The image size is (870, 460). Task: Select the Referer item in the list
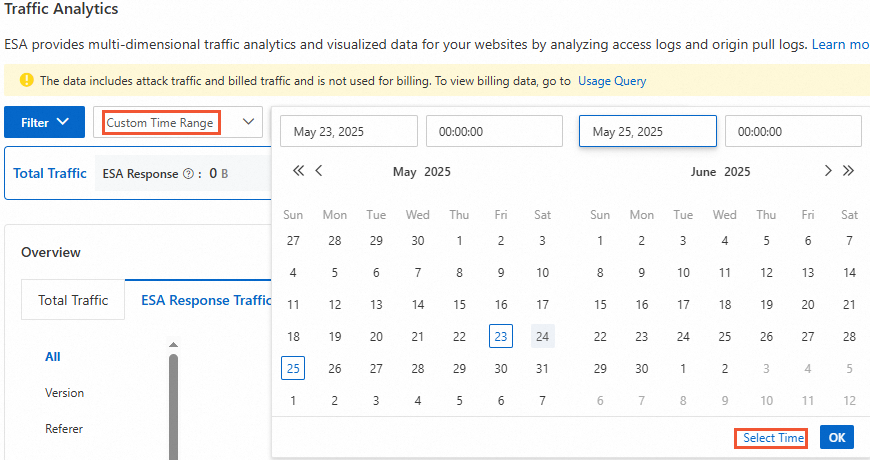[64, 429]
